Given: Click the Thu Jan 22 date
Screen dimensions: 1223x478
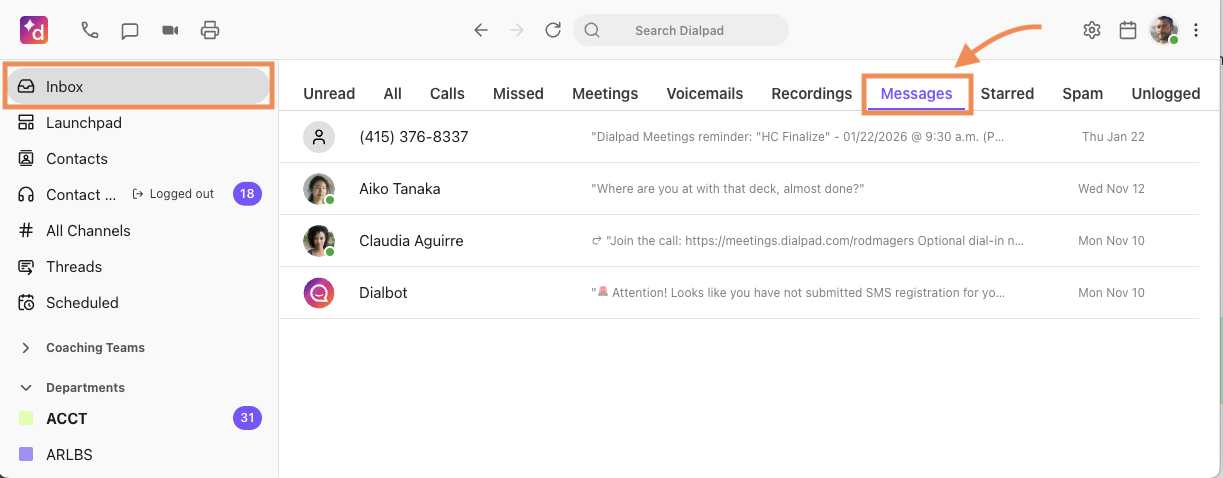Looking at the screenshot, I should [1113, 137].
